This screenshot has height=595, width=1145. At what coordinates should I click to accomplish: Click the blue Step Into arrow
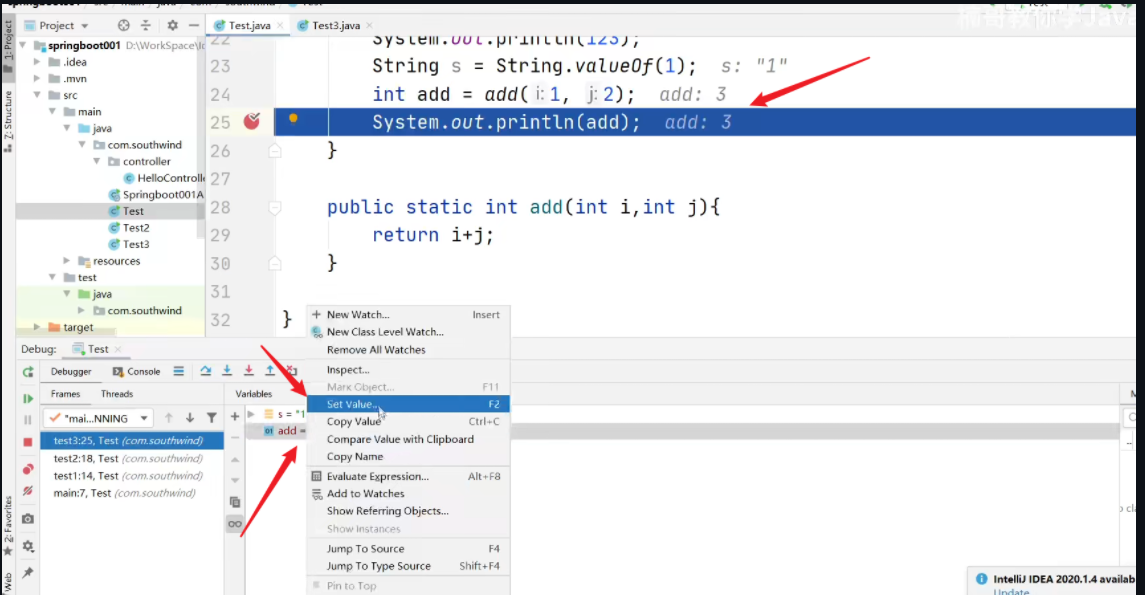click(x=227, y=371)
